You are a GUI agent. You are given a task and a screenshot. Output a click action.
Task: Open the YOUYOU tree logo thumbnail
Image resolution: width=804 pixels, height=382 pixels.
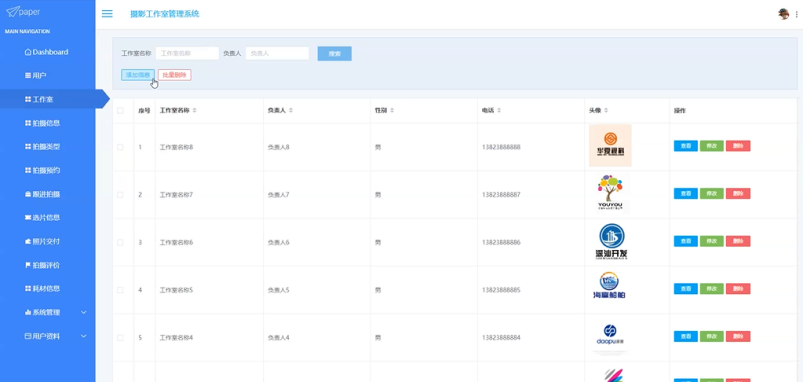[x=610, y=193]
